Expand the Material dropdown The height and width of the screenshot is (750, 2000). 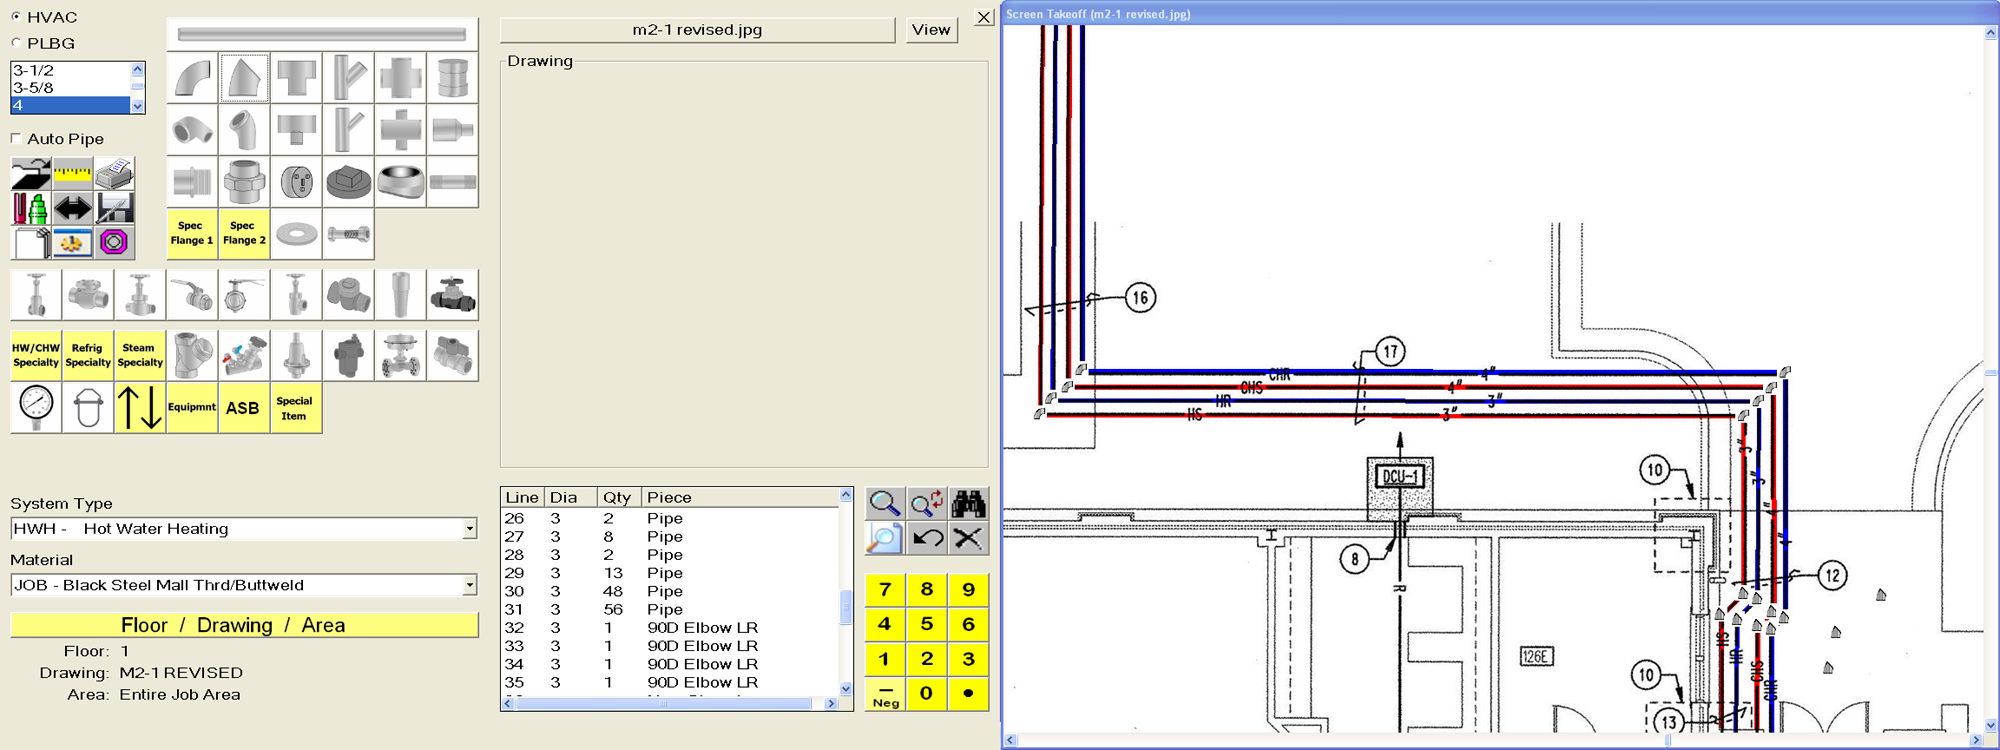tap(469, 586)
